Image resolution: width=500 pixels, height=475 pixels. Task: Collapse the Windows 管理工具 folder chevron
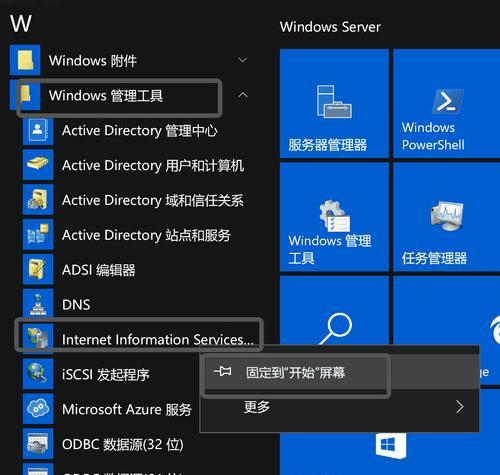click(x=243, y=95)
